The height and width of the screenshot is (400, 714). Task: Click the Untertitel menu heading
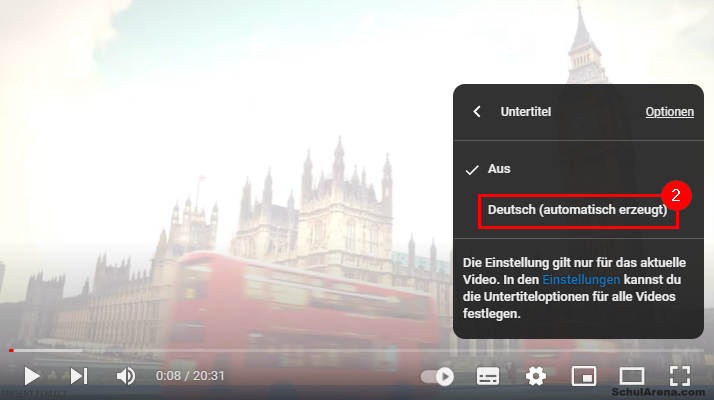point(525,112)
